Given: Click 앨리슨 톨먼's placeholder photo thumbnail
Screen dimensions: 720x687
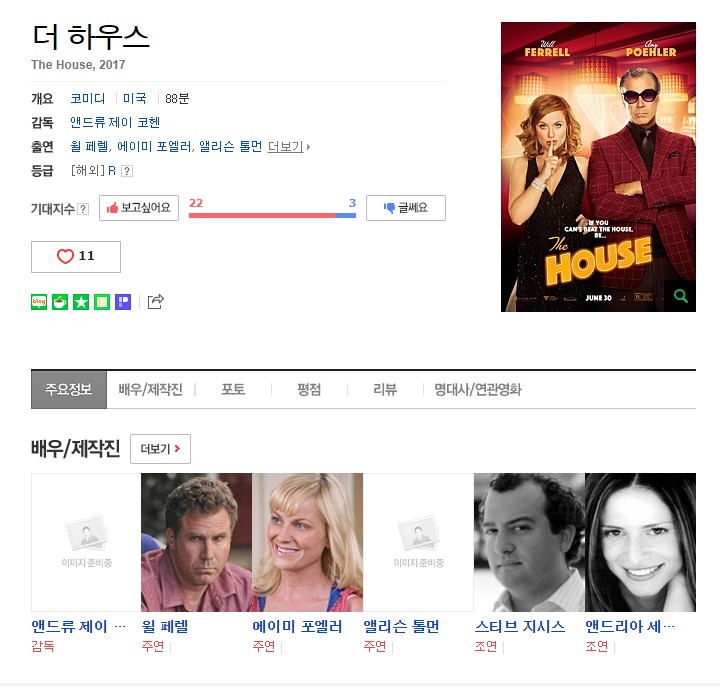Looking at the screenshot, I should click(418, 542).
